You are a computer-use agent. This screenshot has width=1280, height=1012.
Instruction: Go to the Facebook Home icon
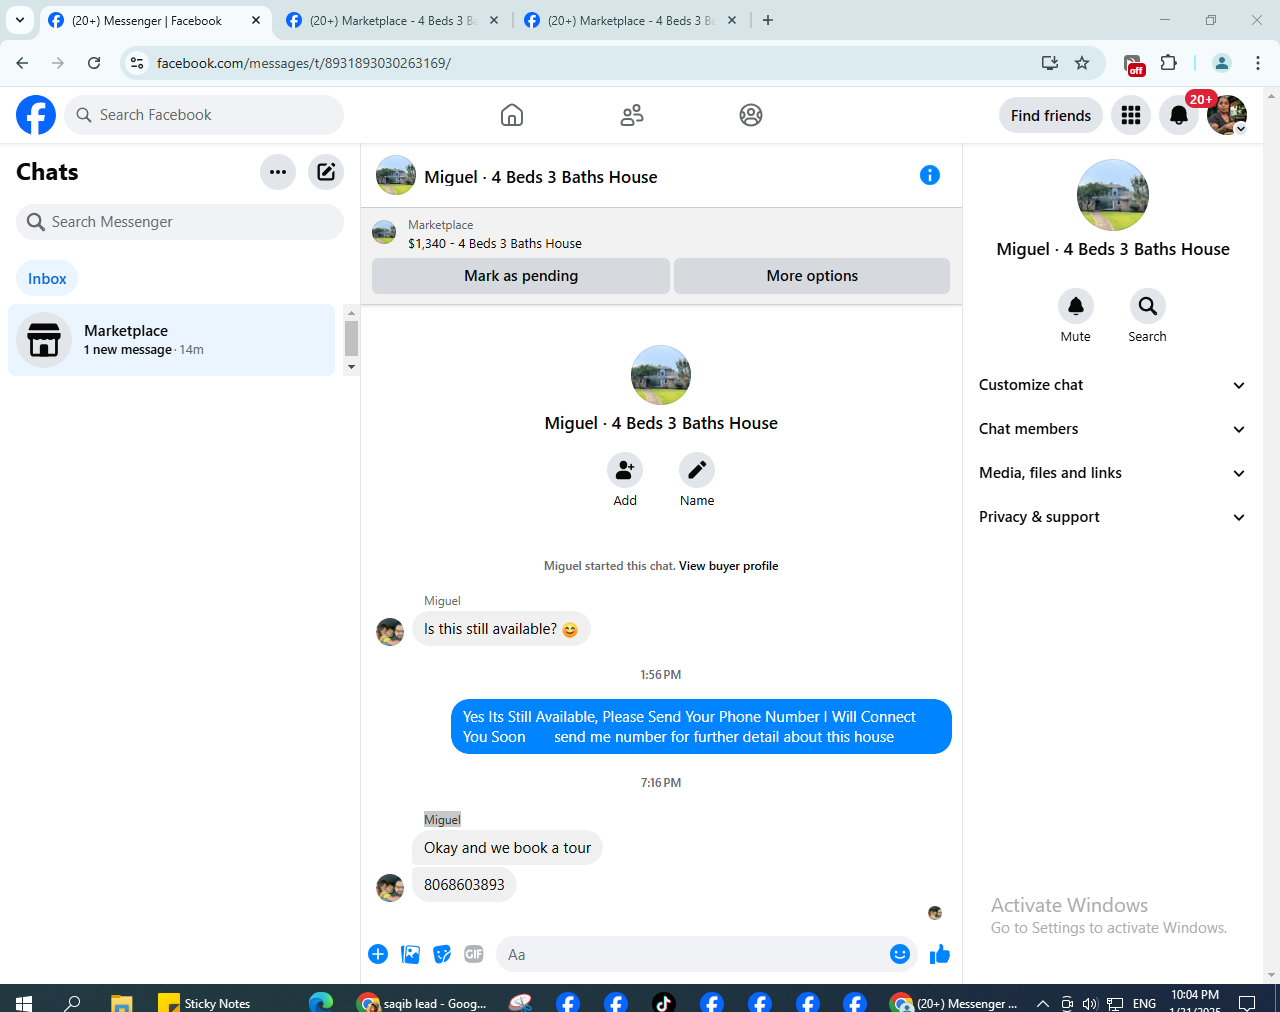click(x=512, y=115)
